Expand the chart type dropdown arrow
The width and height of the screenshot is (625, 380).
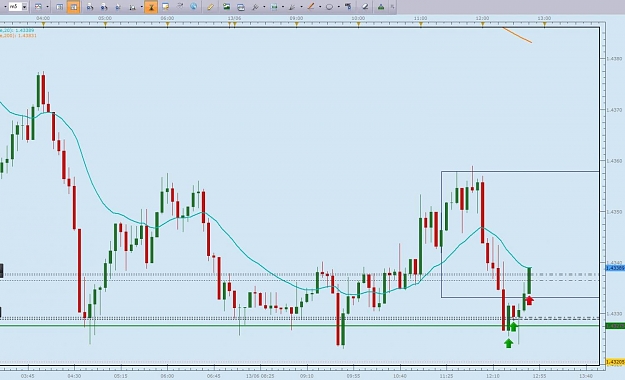pos(47,7)
